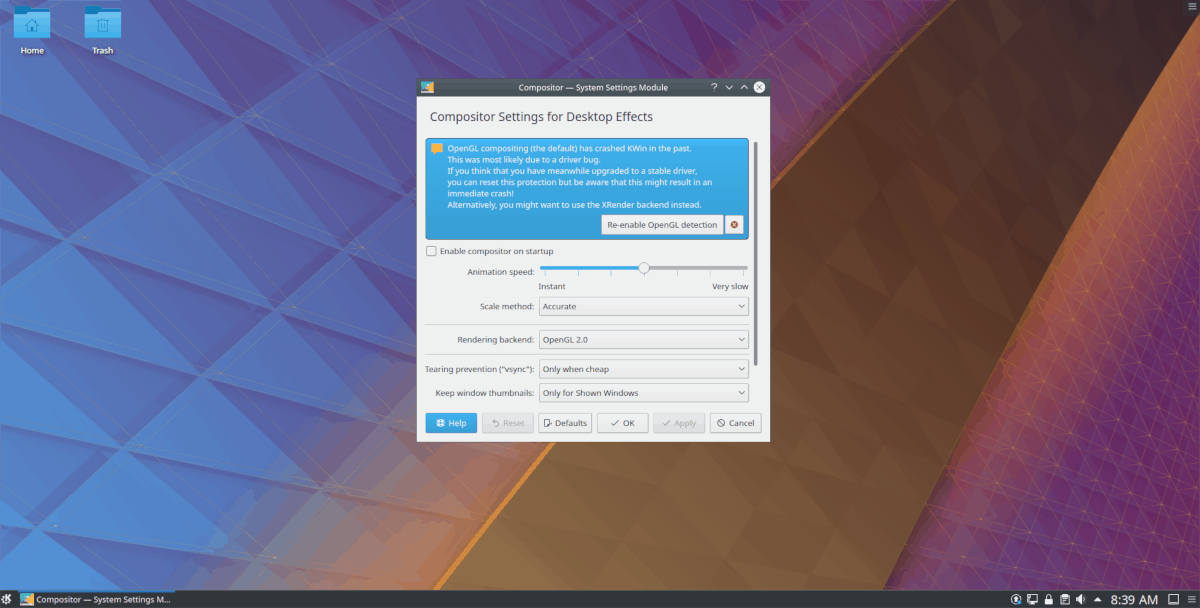
Task: Expand the hidden system tray icons arrow
Action: point(1097,600)
